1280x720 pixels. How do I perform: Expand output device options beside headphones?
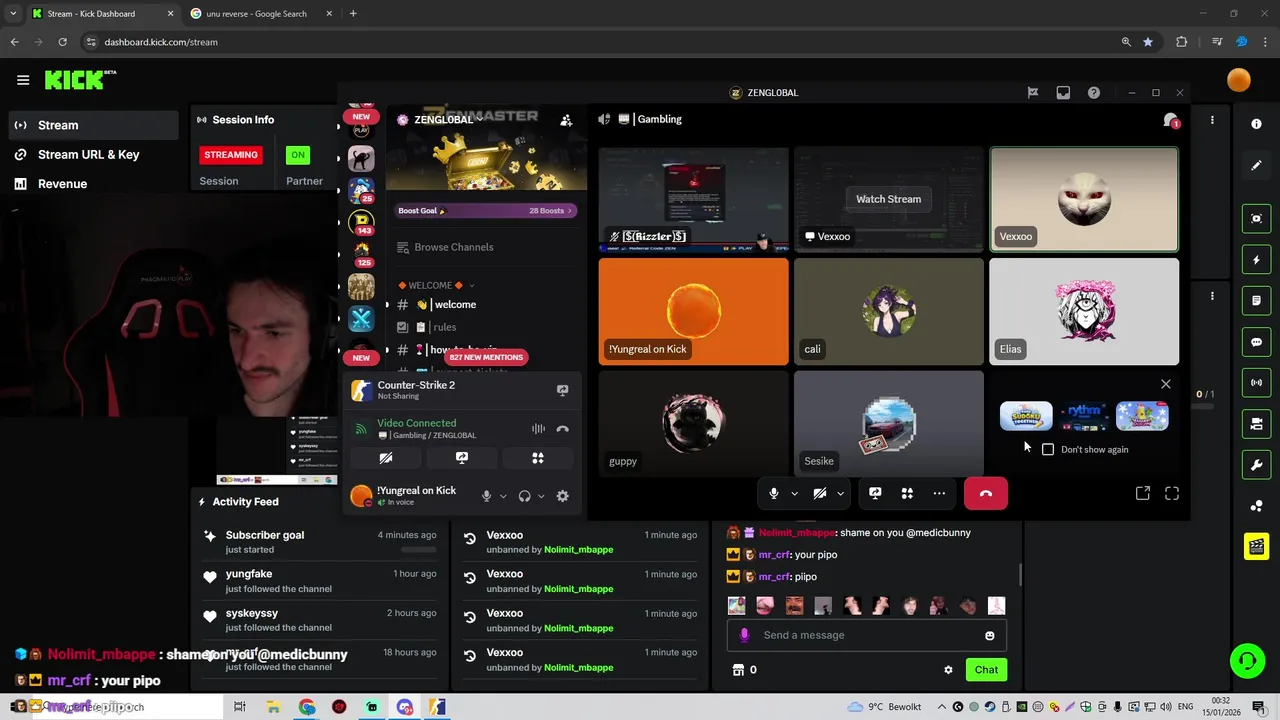(541, 496)
